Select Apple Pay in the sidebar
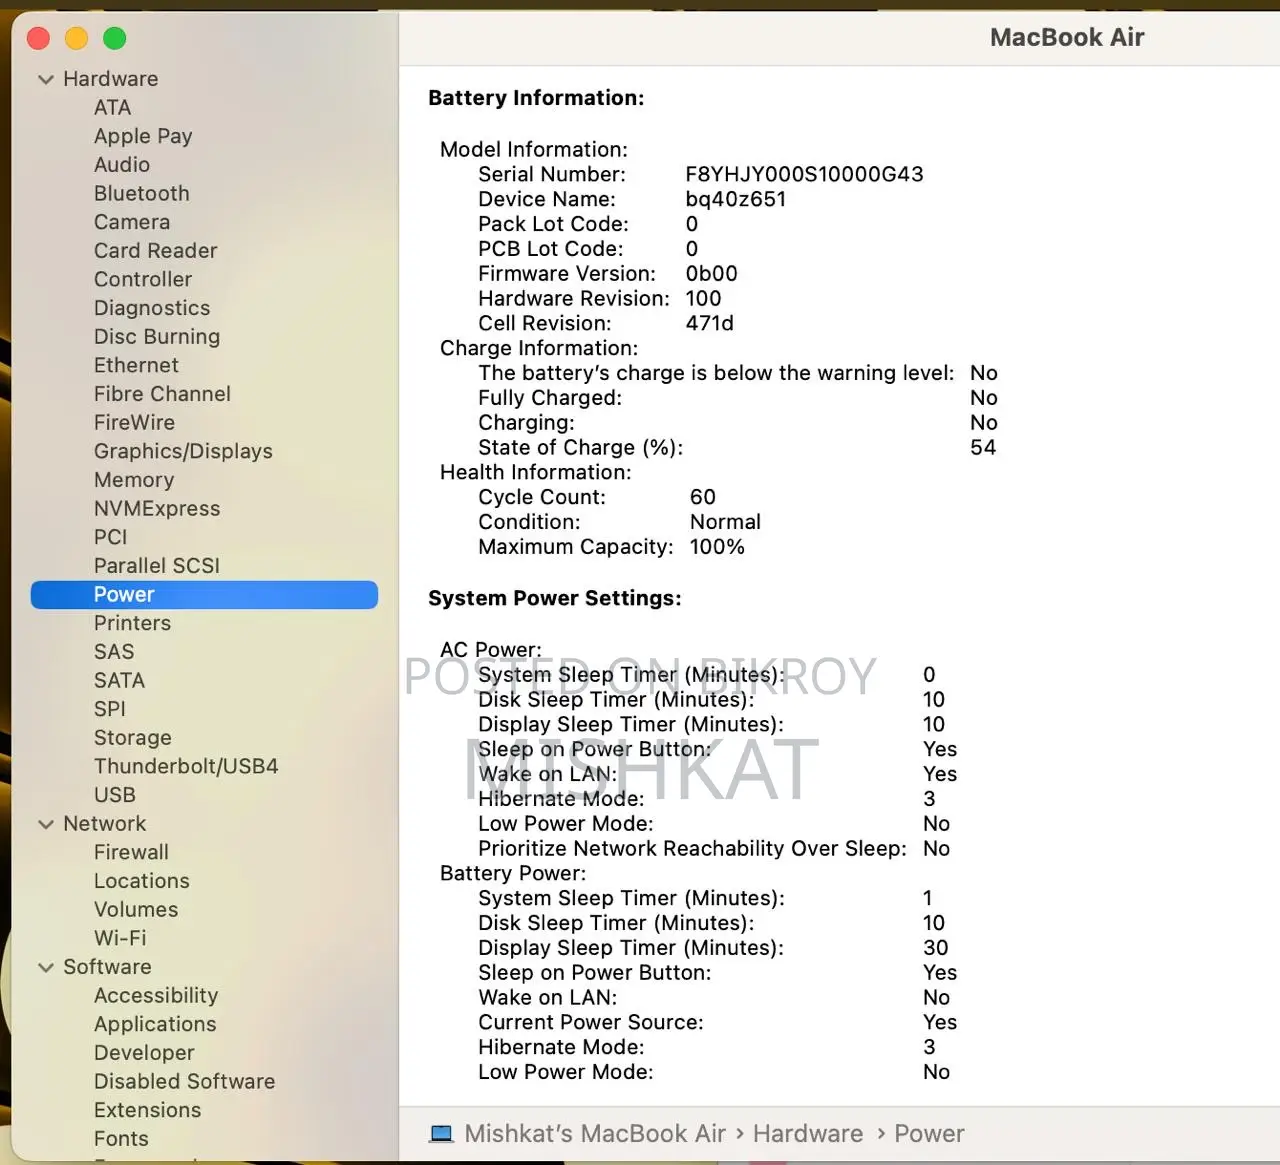Screen dimensions: 1280x1165 143,136
